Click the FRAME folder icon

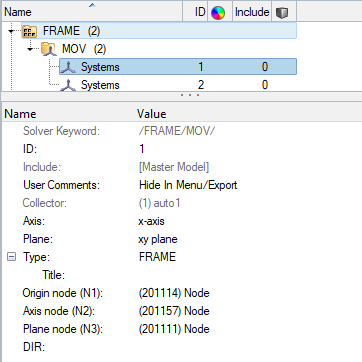click(29, 32)
